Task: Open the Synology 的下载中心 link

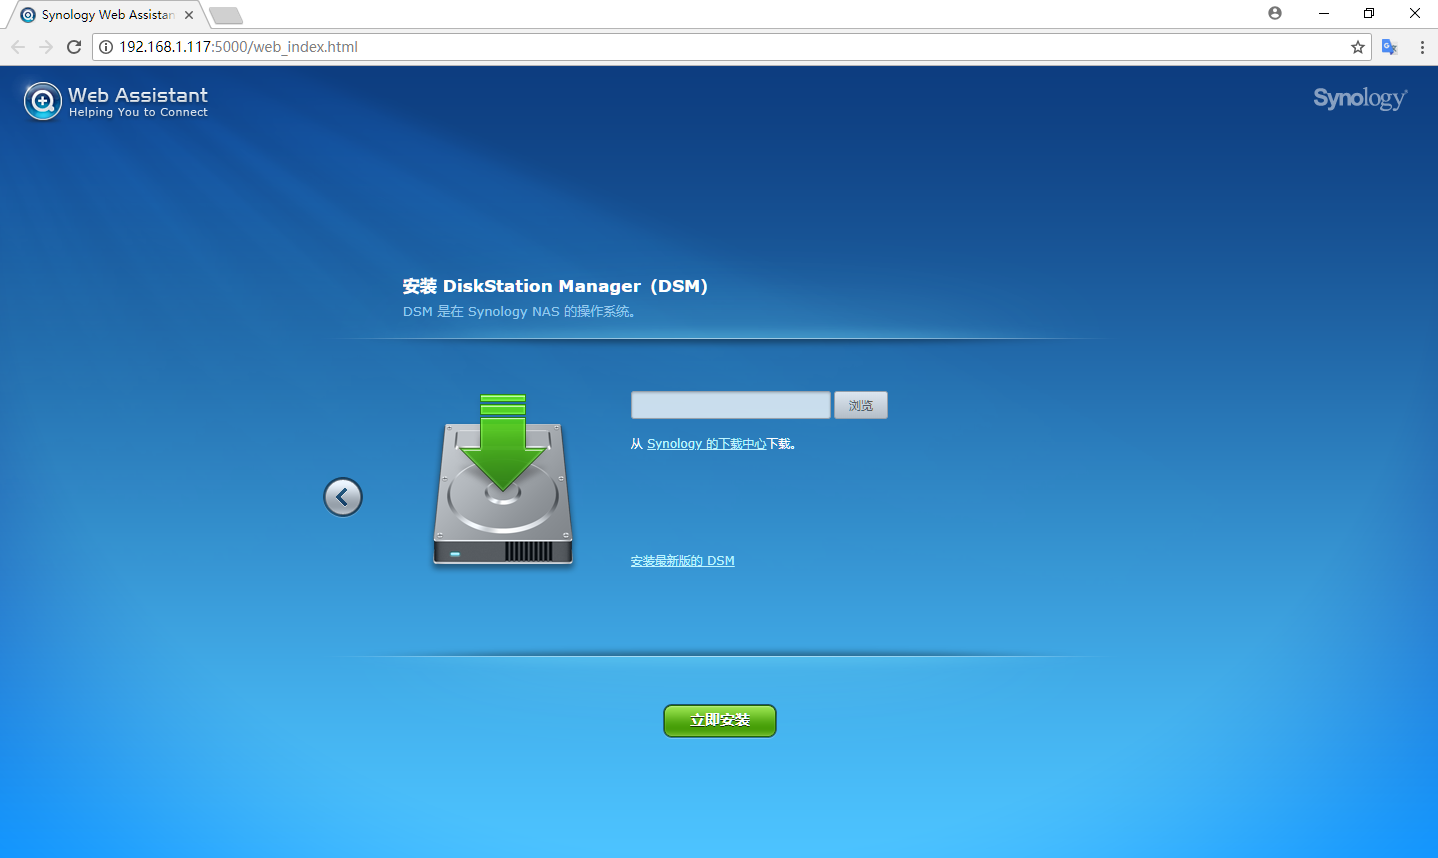Action: click(706, 444)
